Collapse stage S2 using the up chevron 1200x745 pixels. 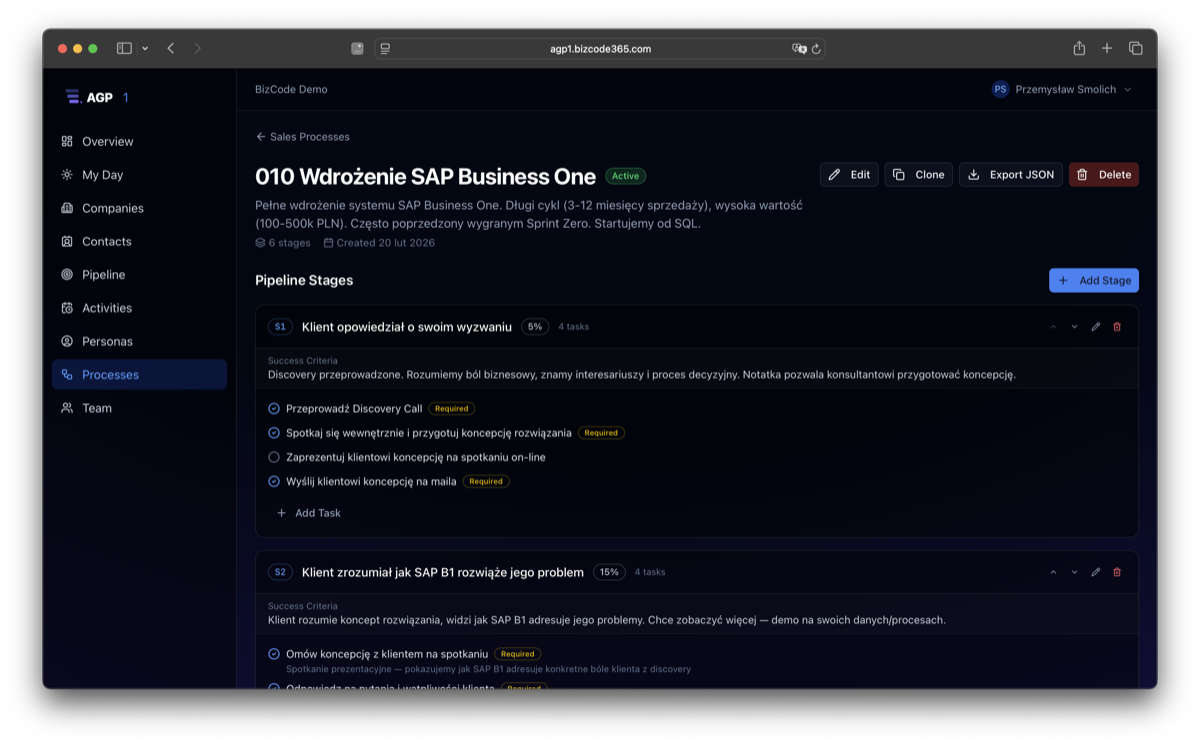coord(1052,572)
